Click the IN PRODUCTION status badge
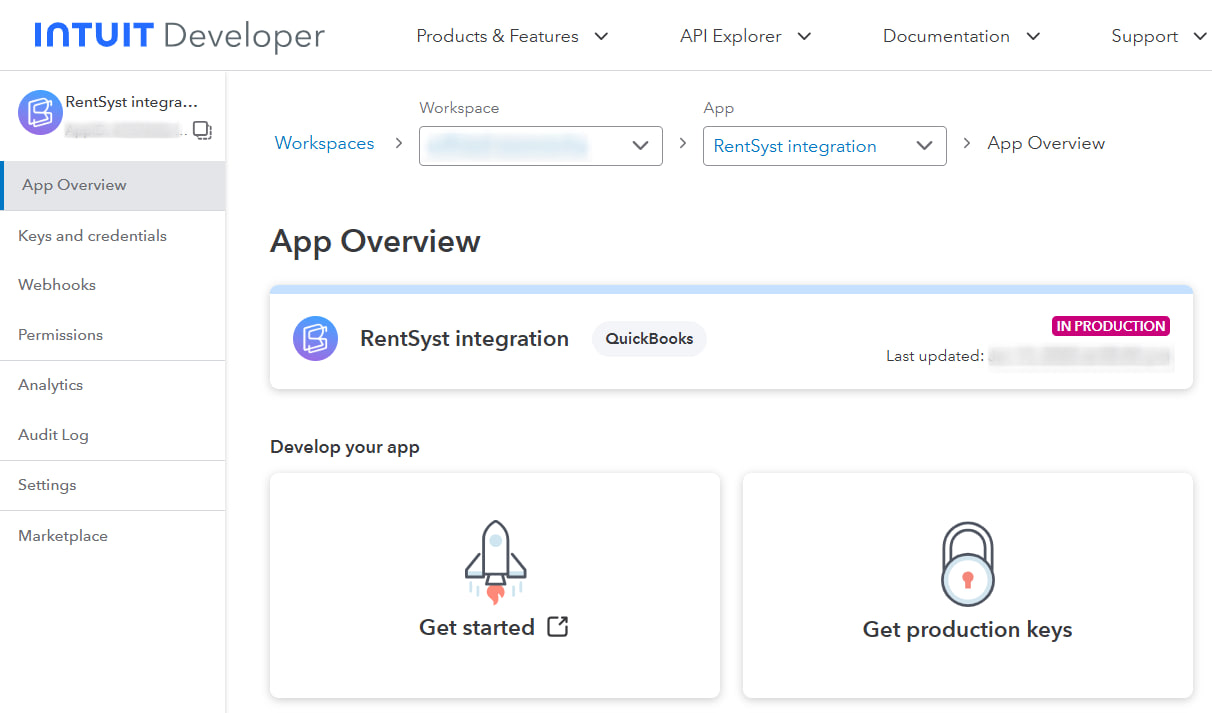 coord(1111,326)
